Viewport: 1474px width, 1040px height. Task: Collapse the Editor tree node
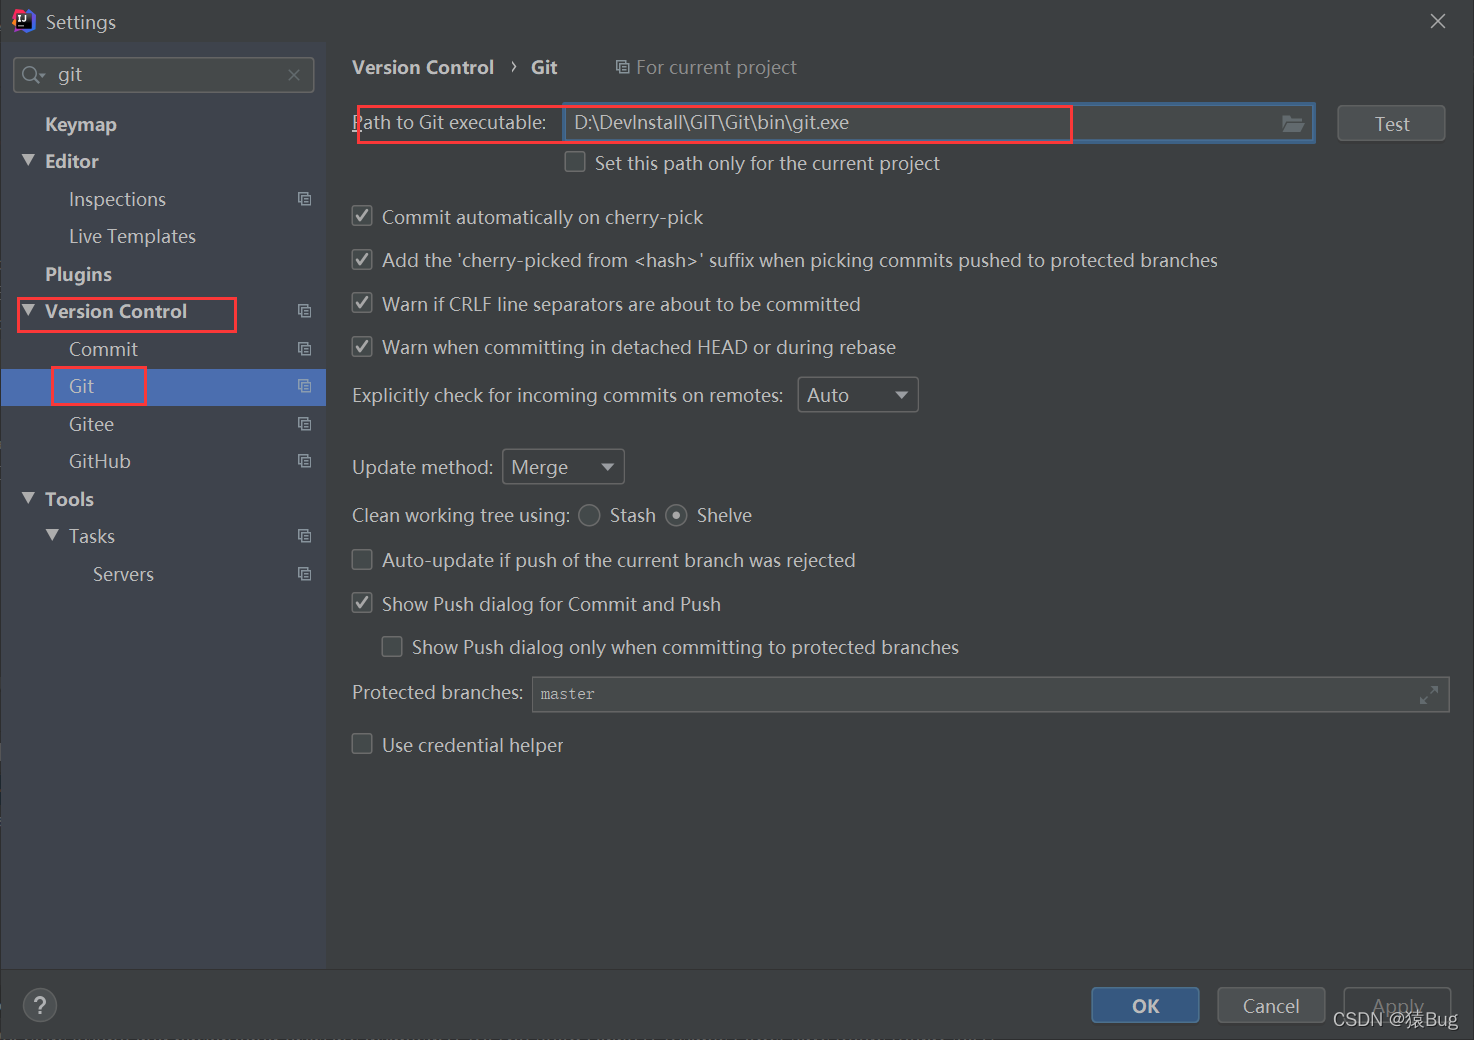tap(28, 160)
